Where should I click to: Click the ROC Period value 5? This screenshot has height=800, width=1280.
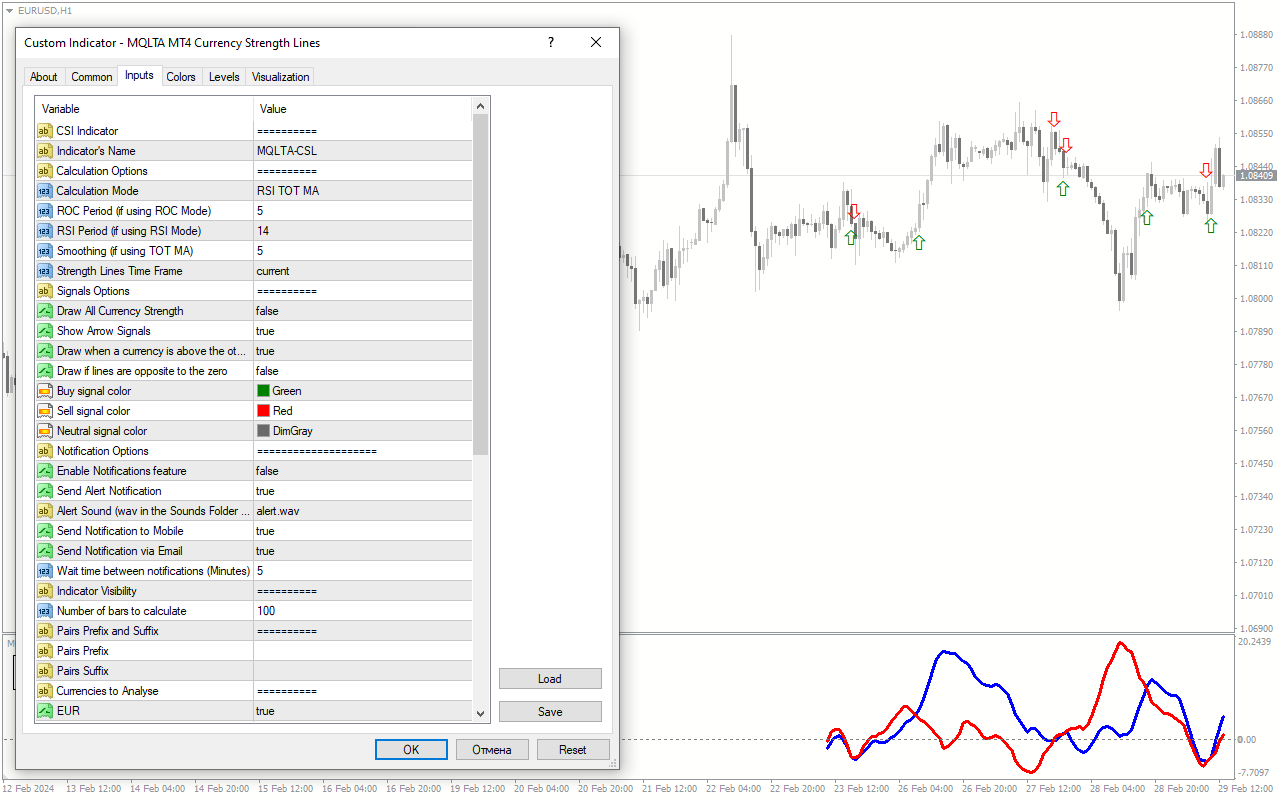pos(362,211)
